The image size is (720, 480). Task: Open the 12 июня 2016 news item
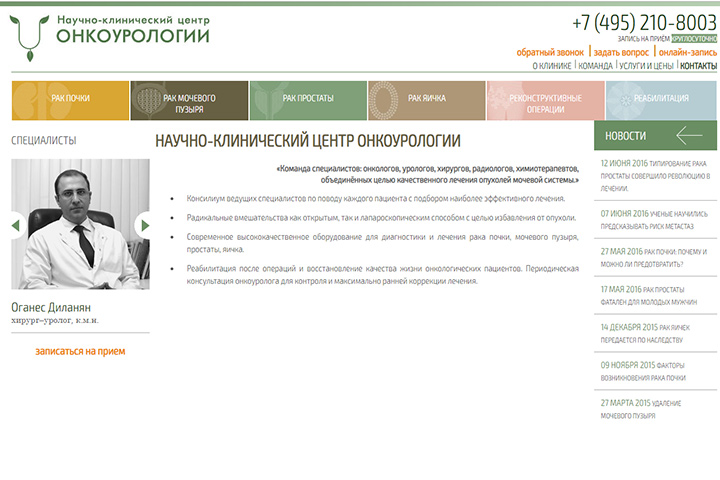pos(655,175)
